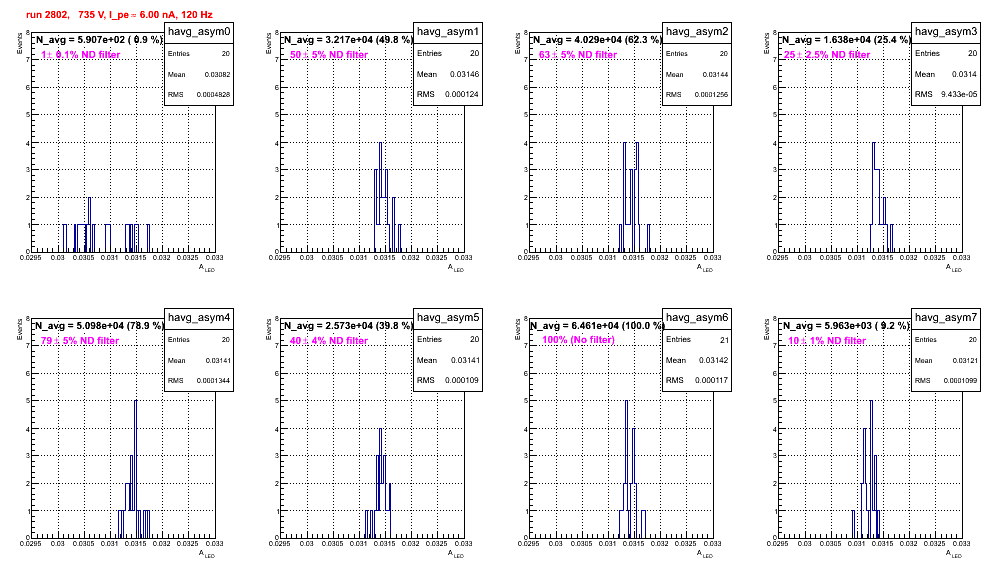Screen dimensions: 996x572
Task: Click Entries value 20 in havg_asym3 box
Action: [x=972, y=53]
